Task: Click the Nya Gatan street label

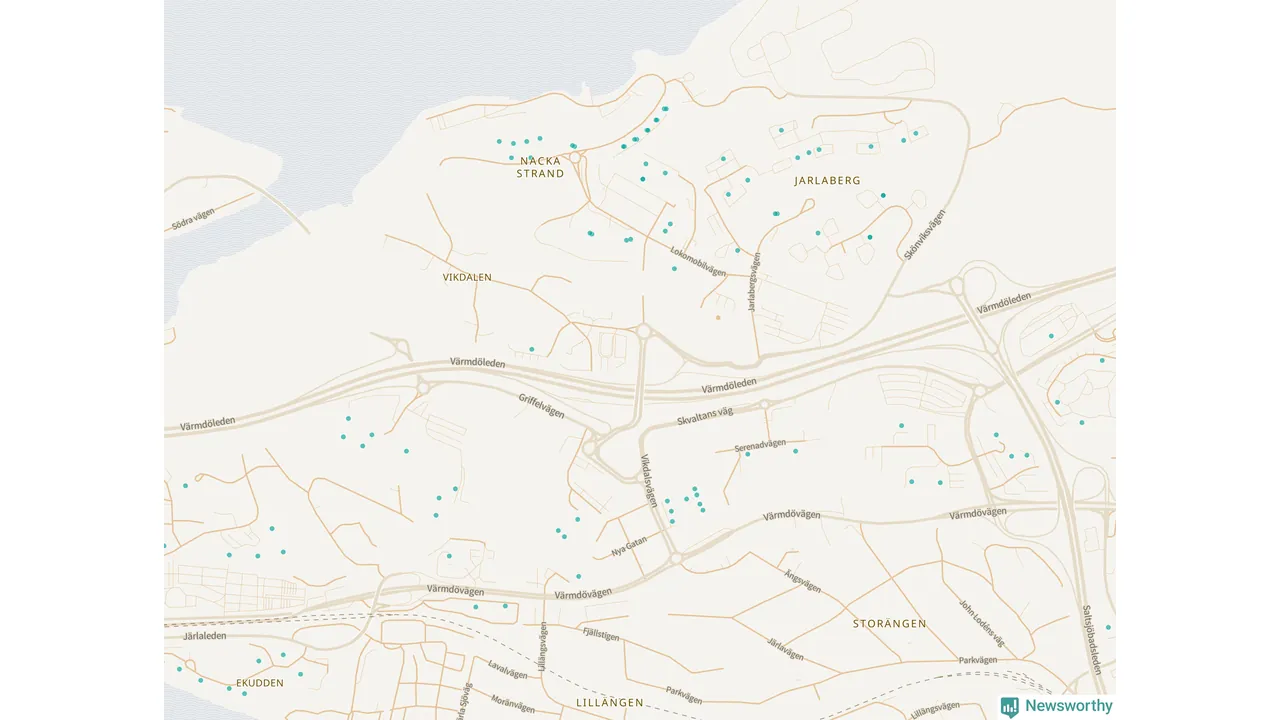Action: (x=629, y=546)
